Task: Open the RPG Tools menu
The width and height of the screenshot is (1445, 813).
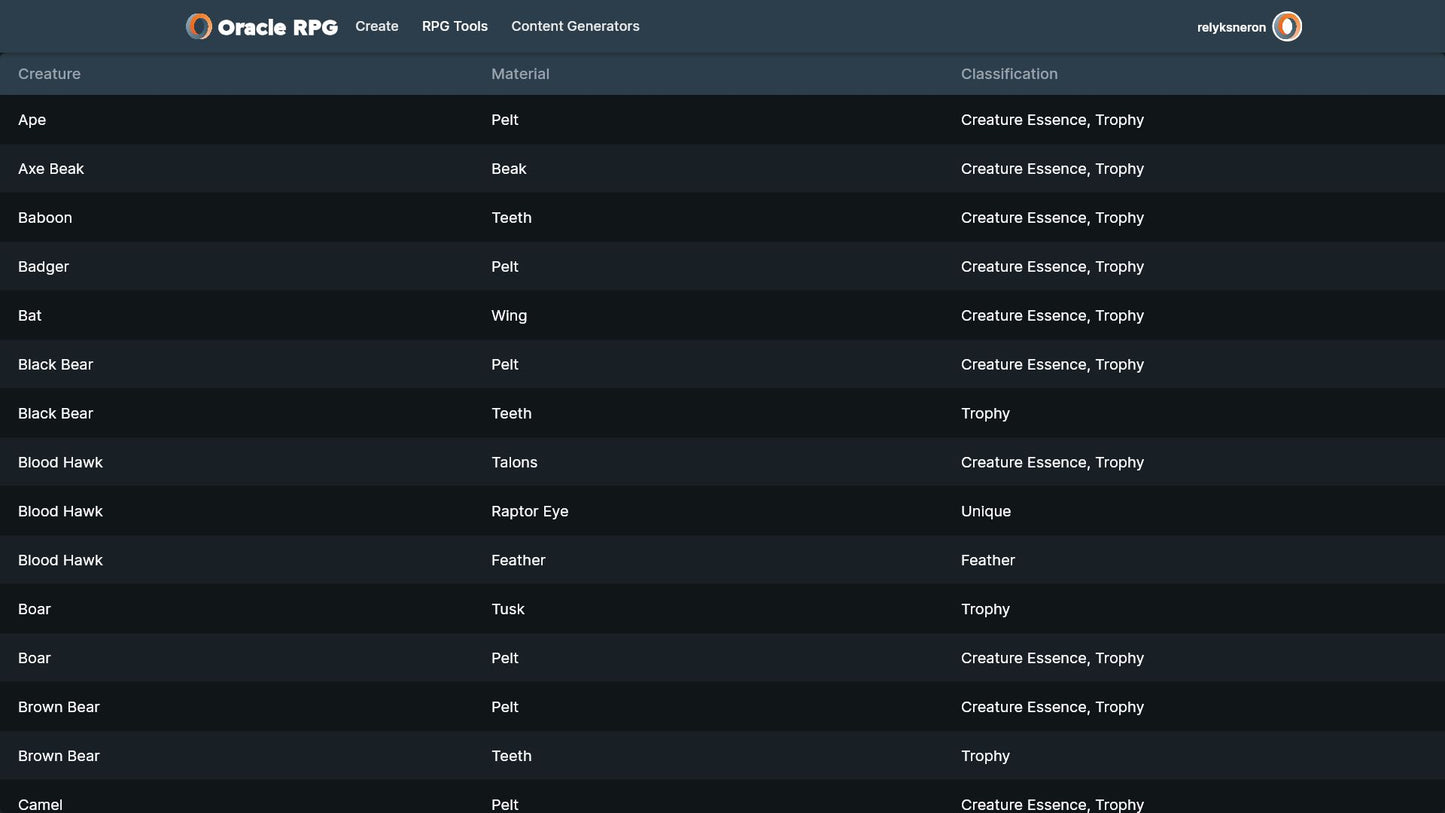Action: 455,27
